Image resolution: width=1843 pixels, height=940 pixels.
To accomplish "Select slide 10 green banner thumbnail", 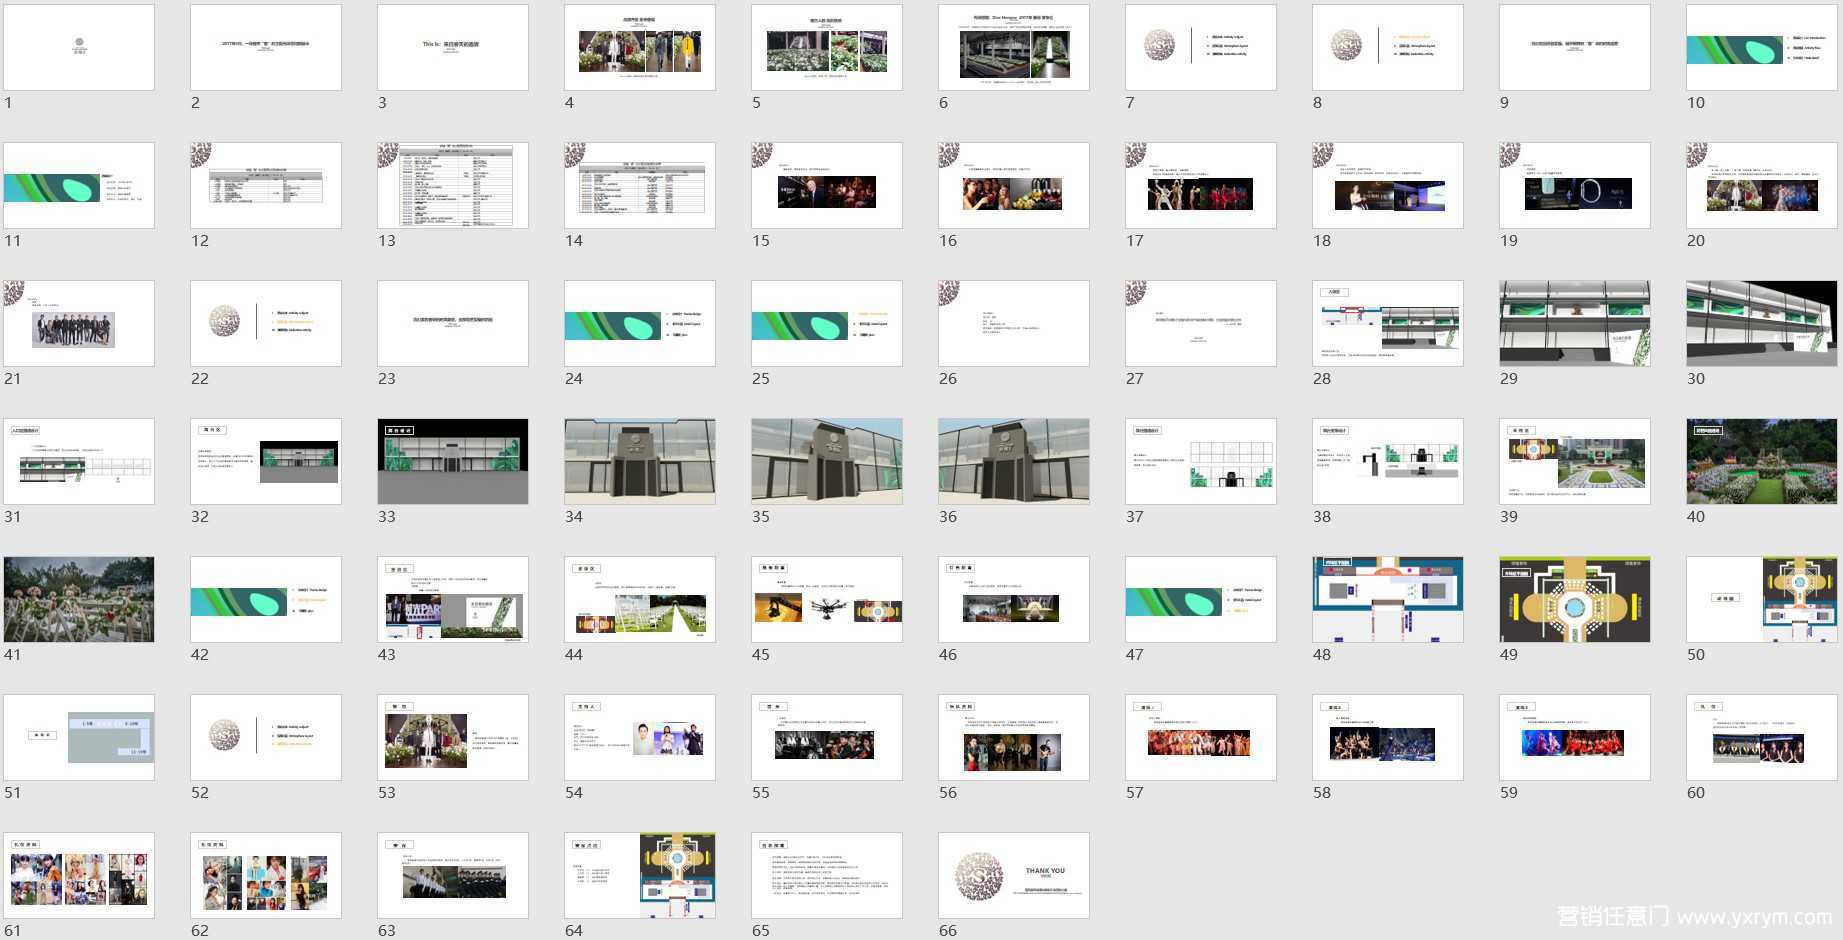I will (1762, 47).
